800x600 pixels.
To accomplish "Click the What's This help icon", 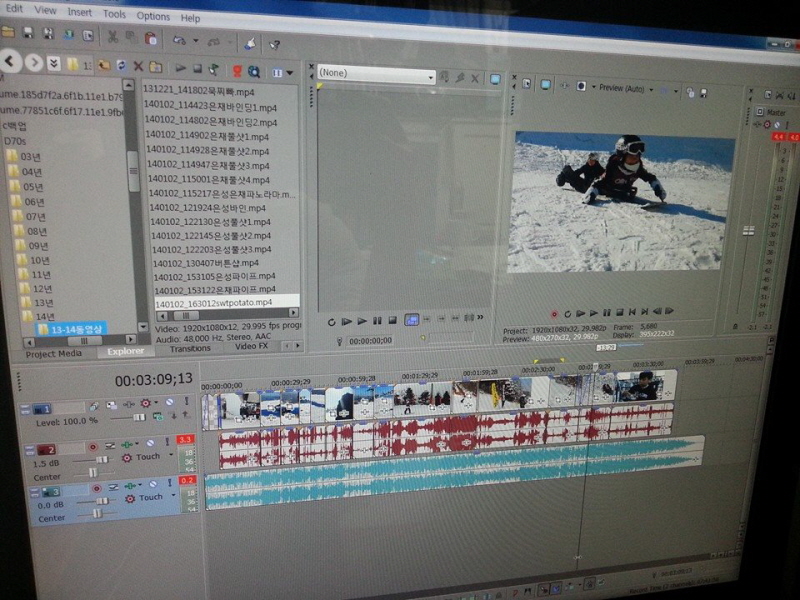I will tap(274, 45).
